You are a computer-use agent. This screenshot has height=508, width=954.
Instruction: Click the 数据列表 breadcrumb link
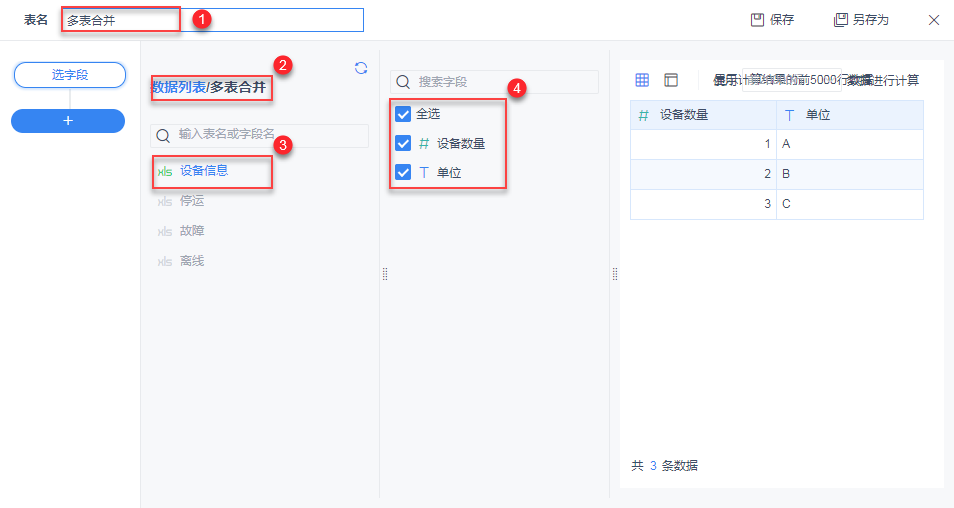179,87
